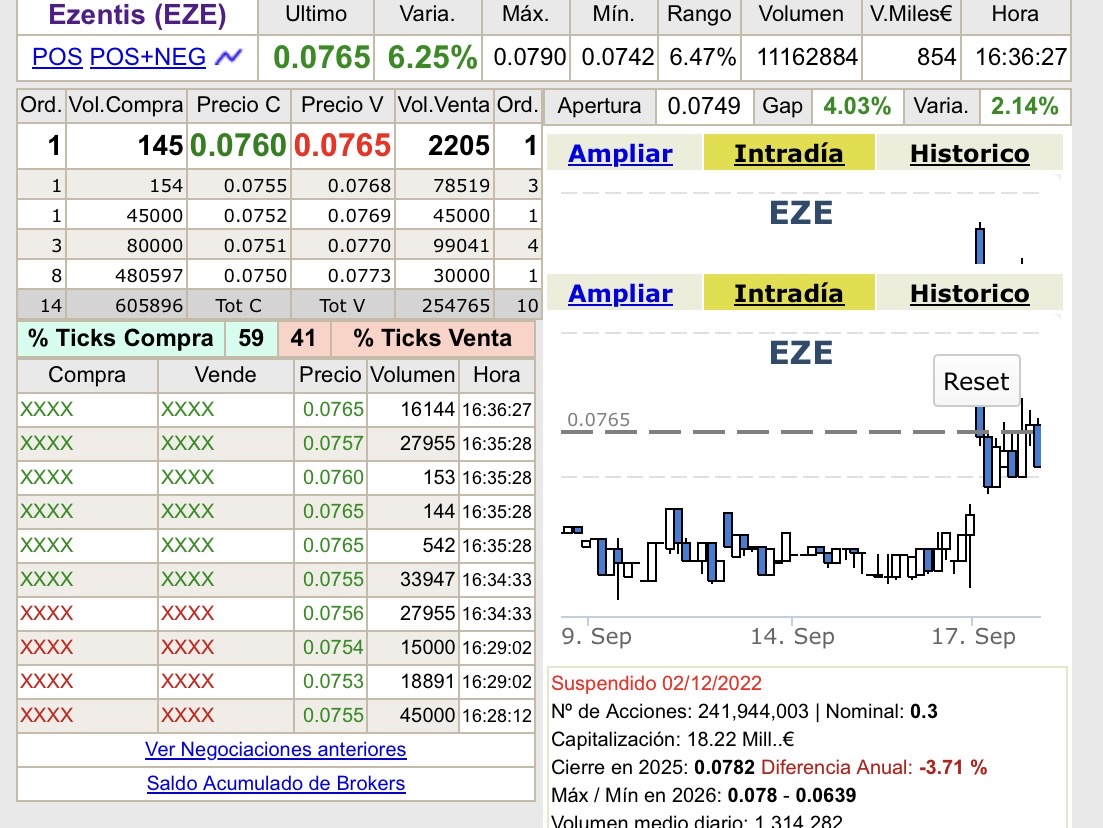Click the trade volume 542
1103x828 pixels.
pyautogui.click(x=439, y=545)
